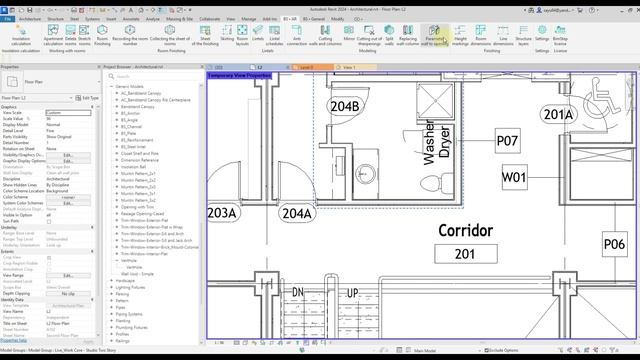Select the BS_Channel tree item
640x360 pixels.
tap(131, 127)
